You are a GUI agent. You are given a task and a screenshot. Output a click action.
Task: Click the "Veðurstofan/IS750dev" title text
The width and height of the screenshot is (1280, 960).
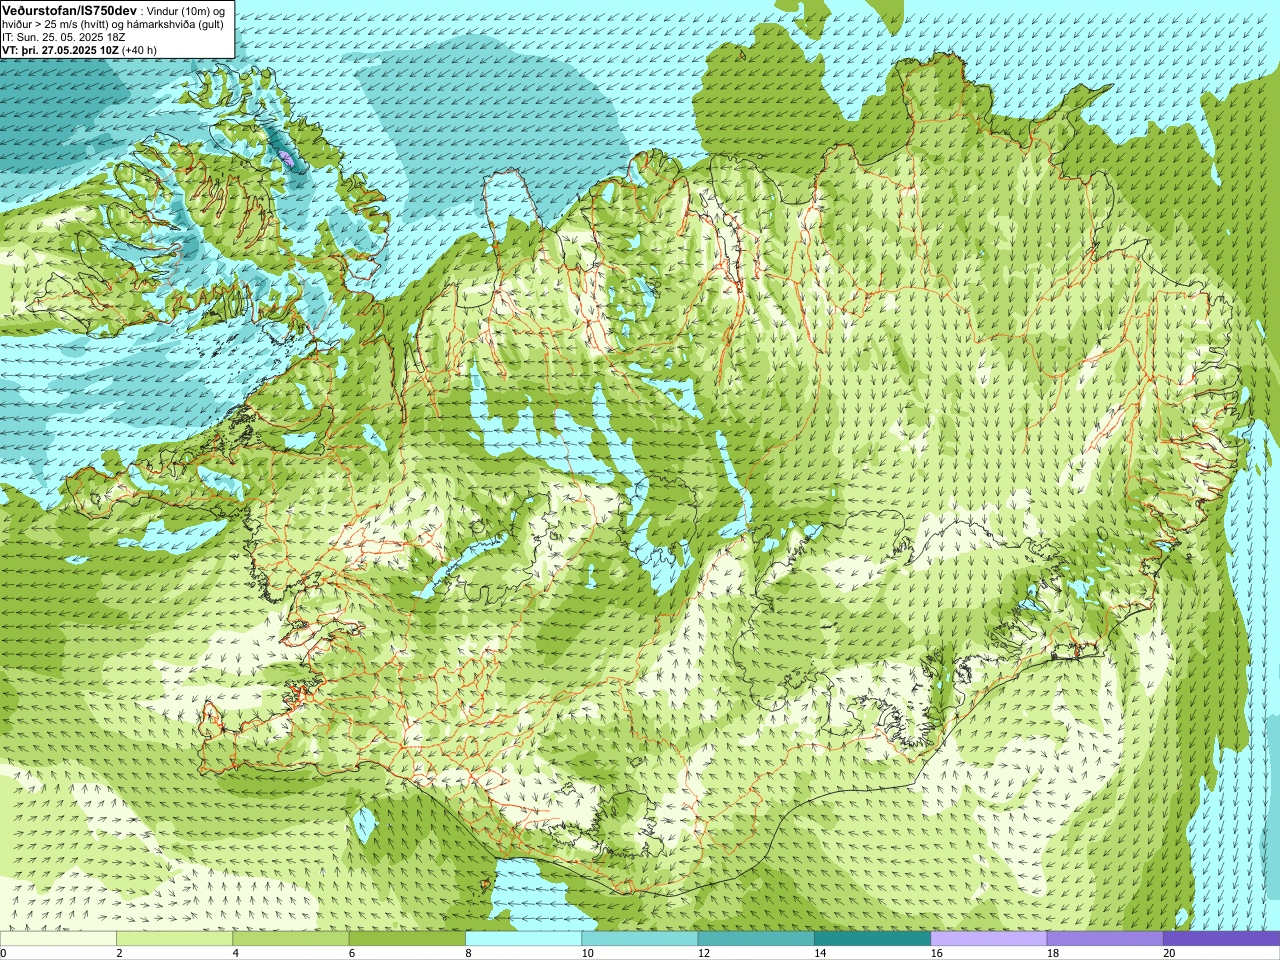coord(70,10)
